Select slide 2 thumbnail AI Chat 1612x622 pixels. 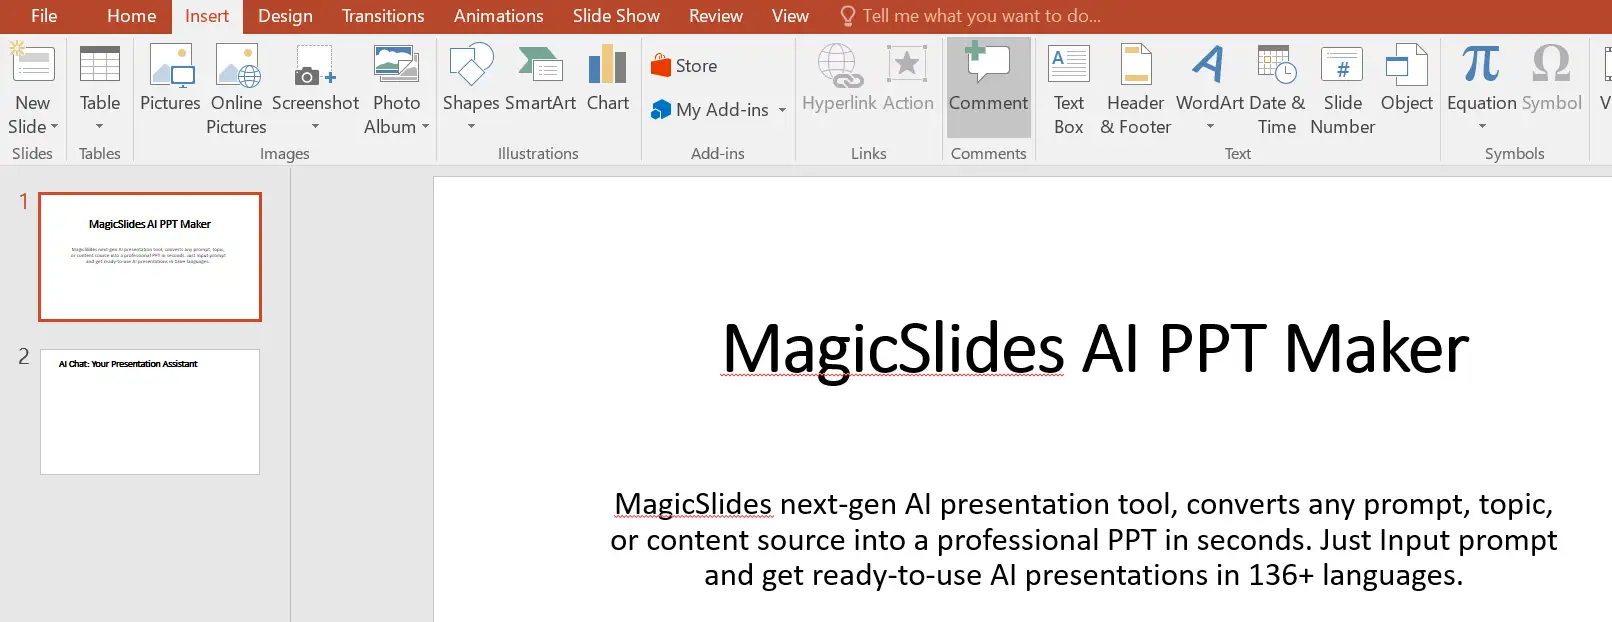click(150, 411)
